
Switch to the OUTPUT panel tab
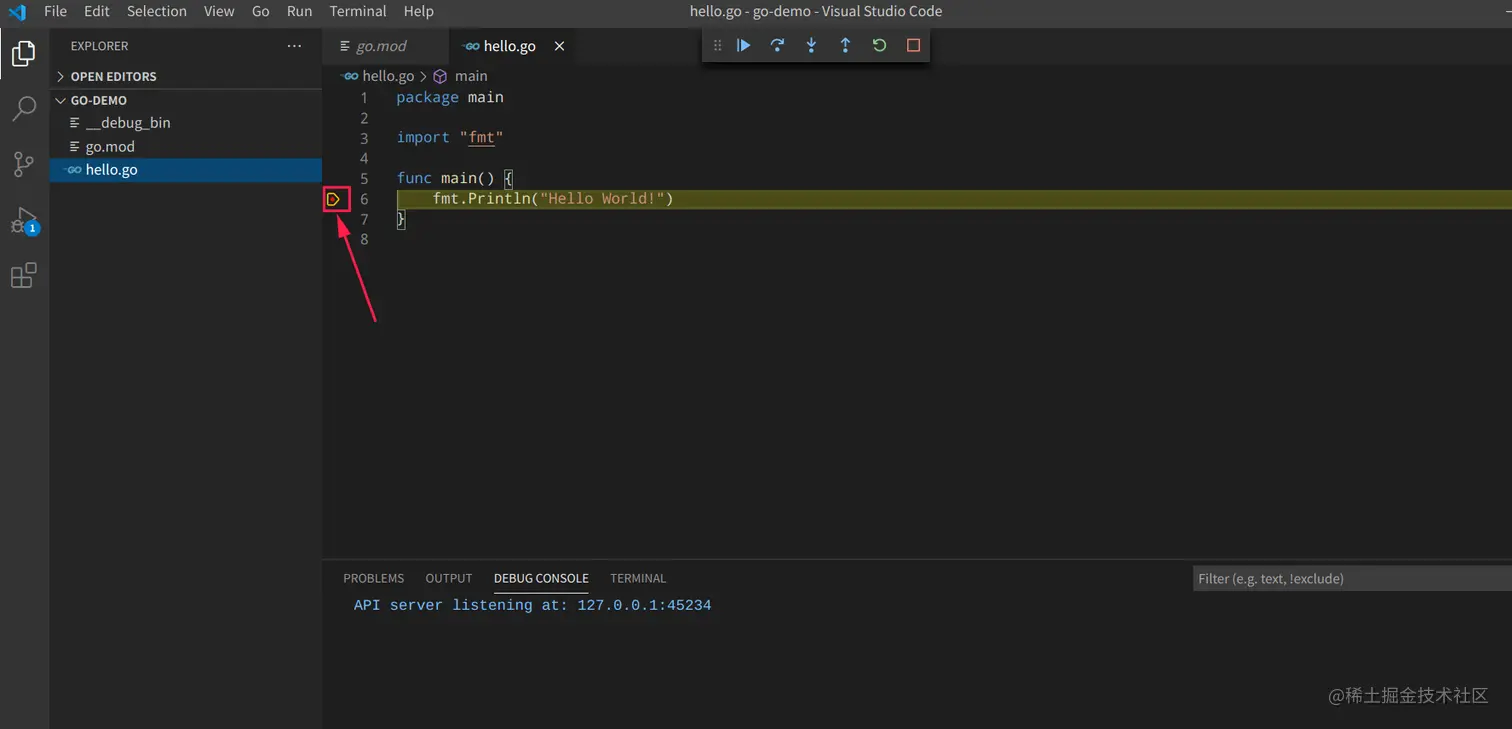[449, 578]
